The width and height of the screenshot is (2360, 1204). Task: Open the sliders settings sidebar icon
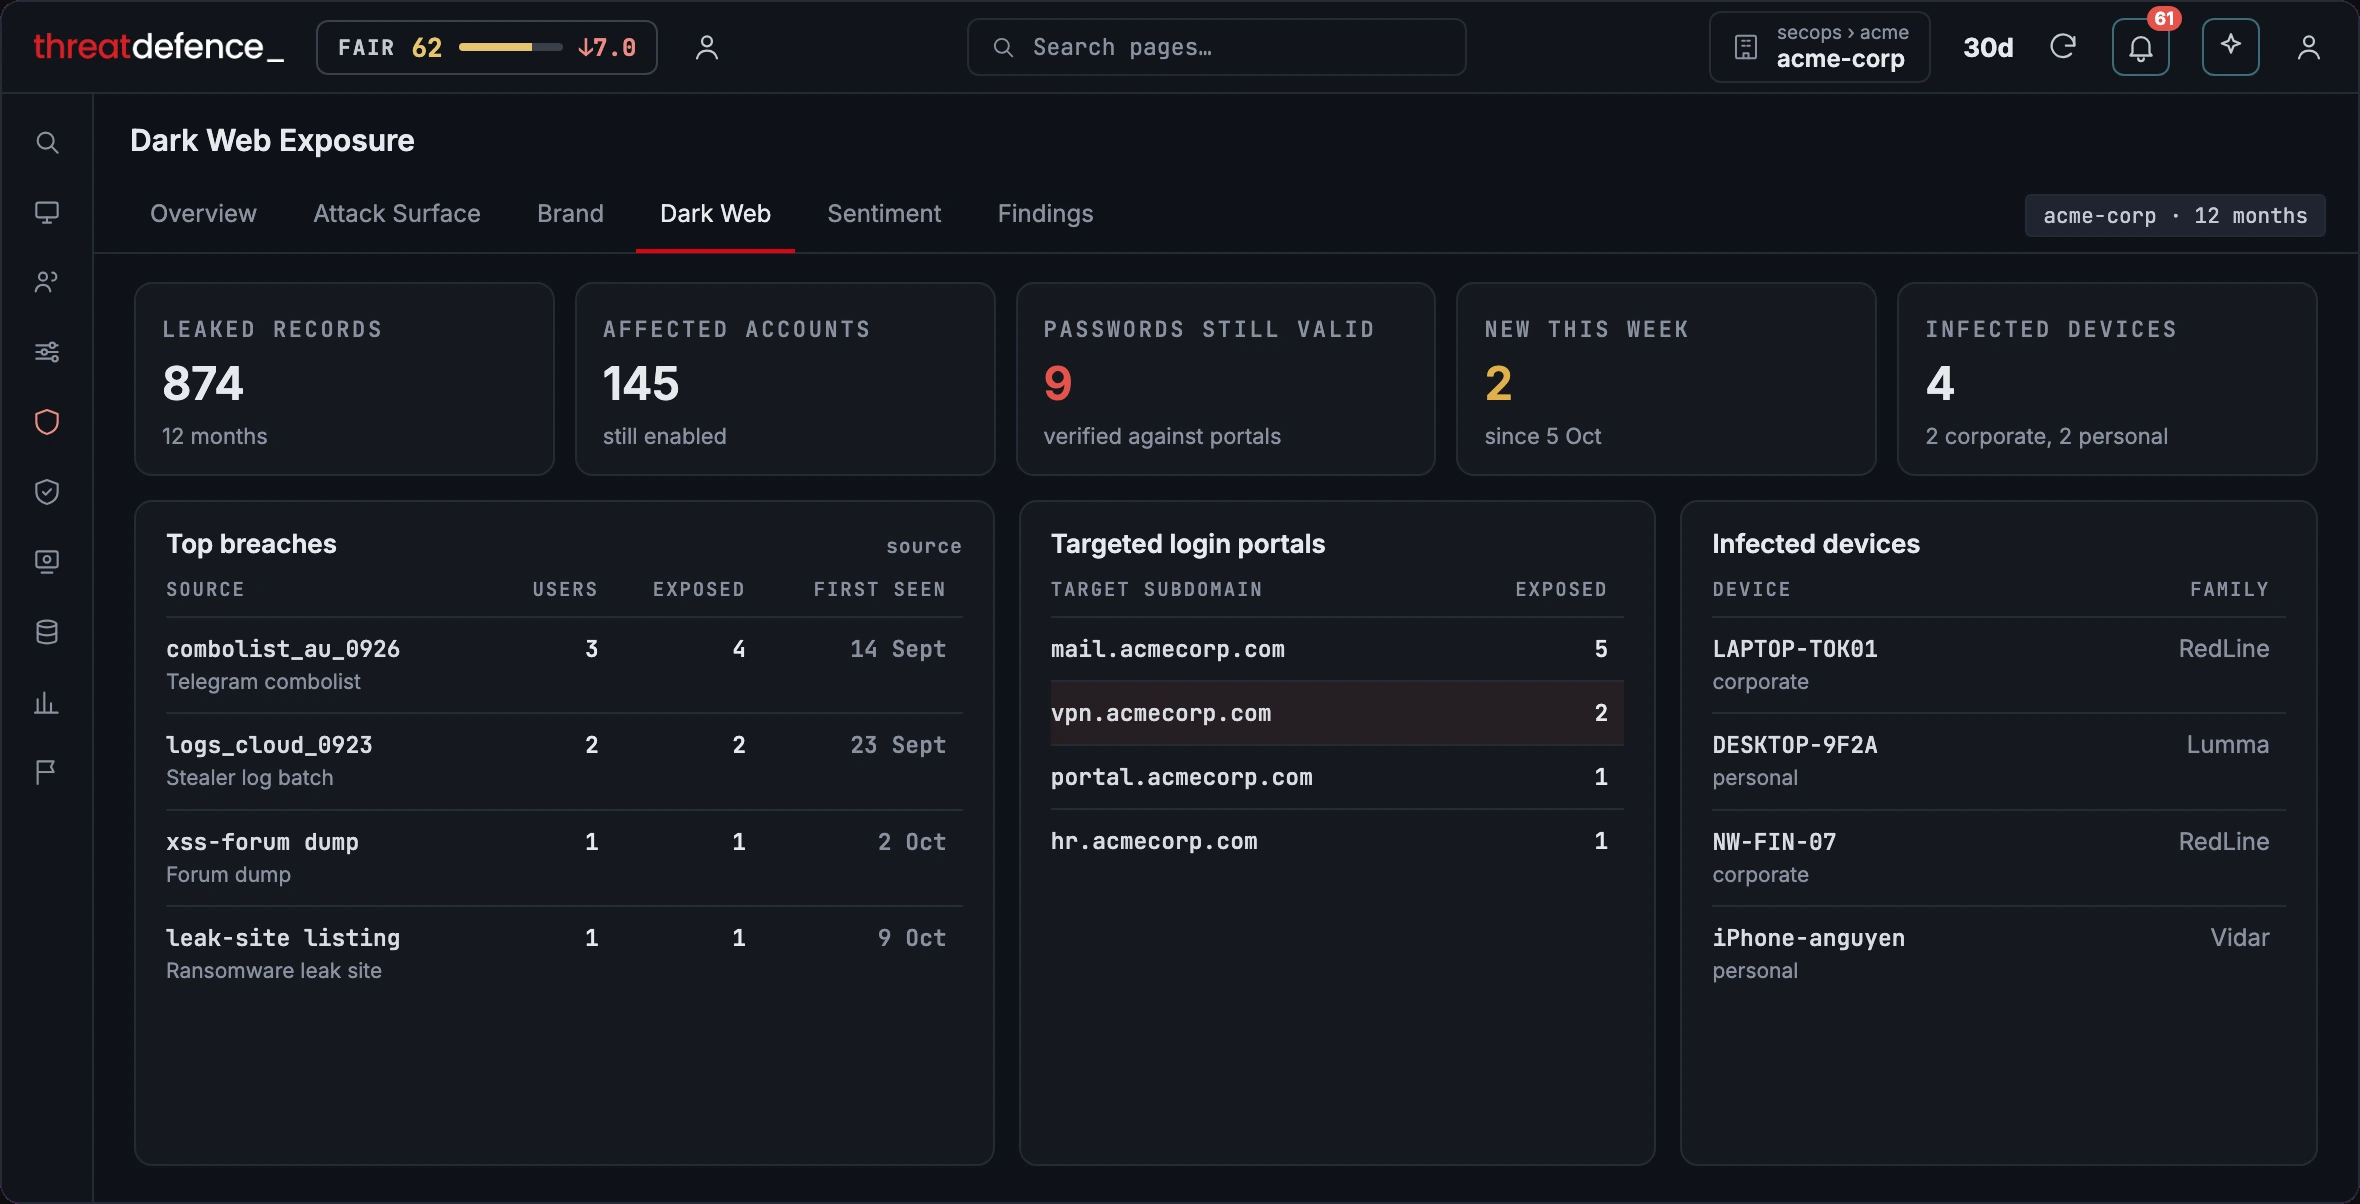tap(47, 352)
